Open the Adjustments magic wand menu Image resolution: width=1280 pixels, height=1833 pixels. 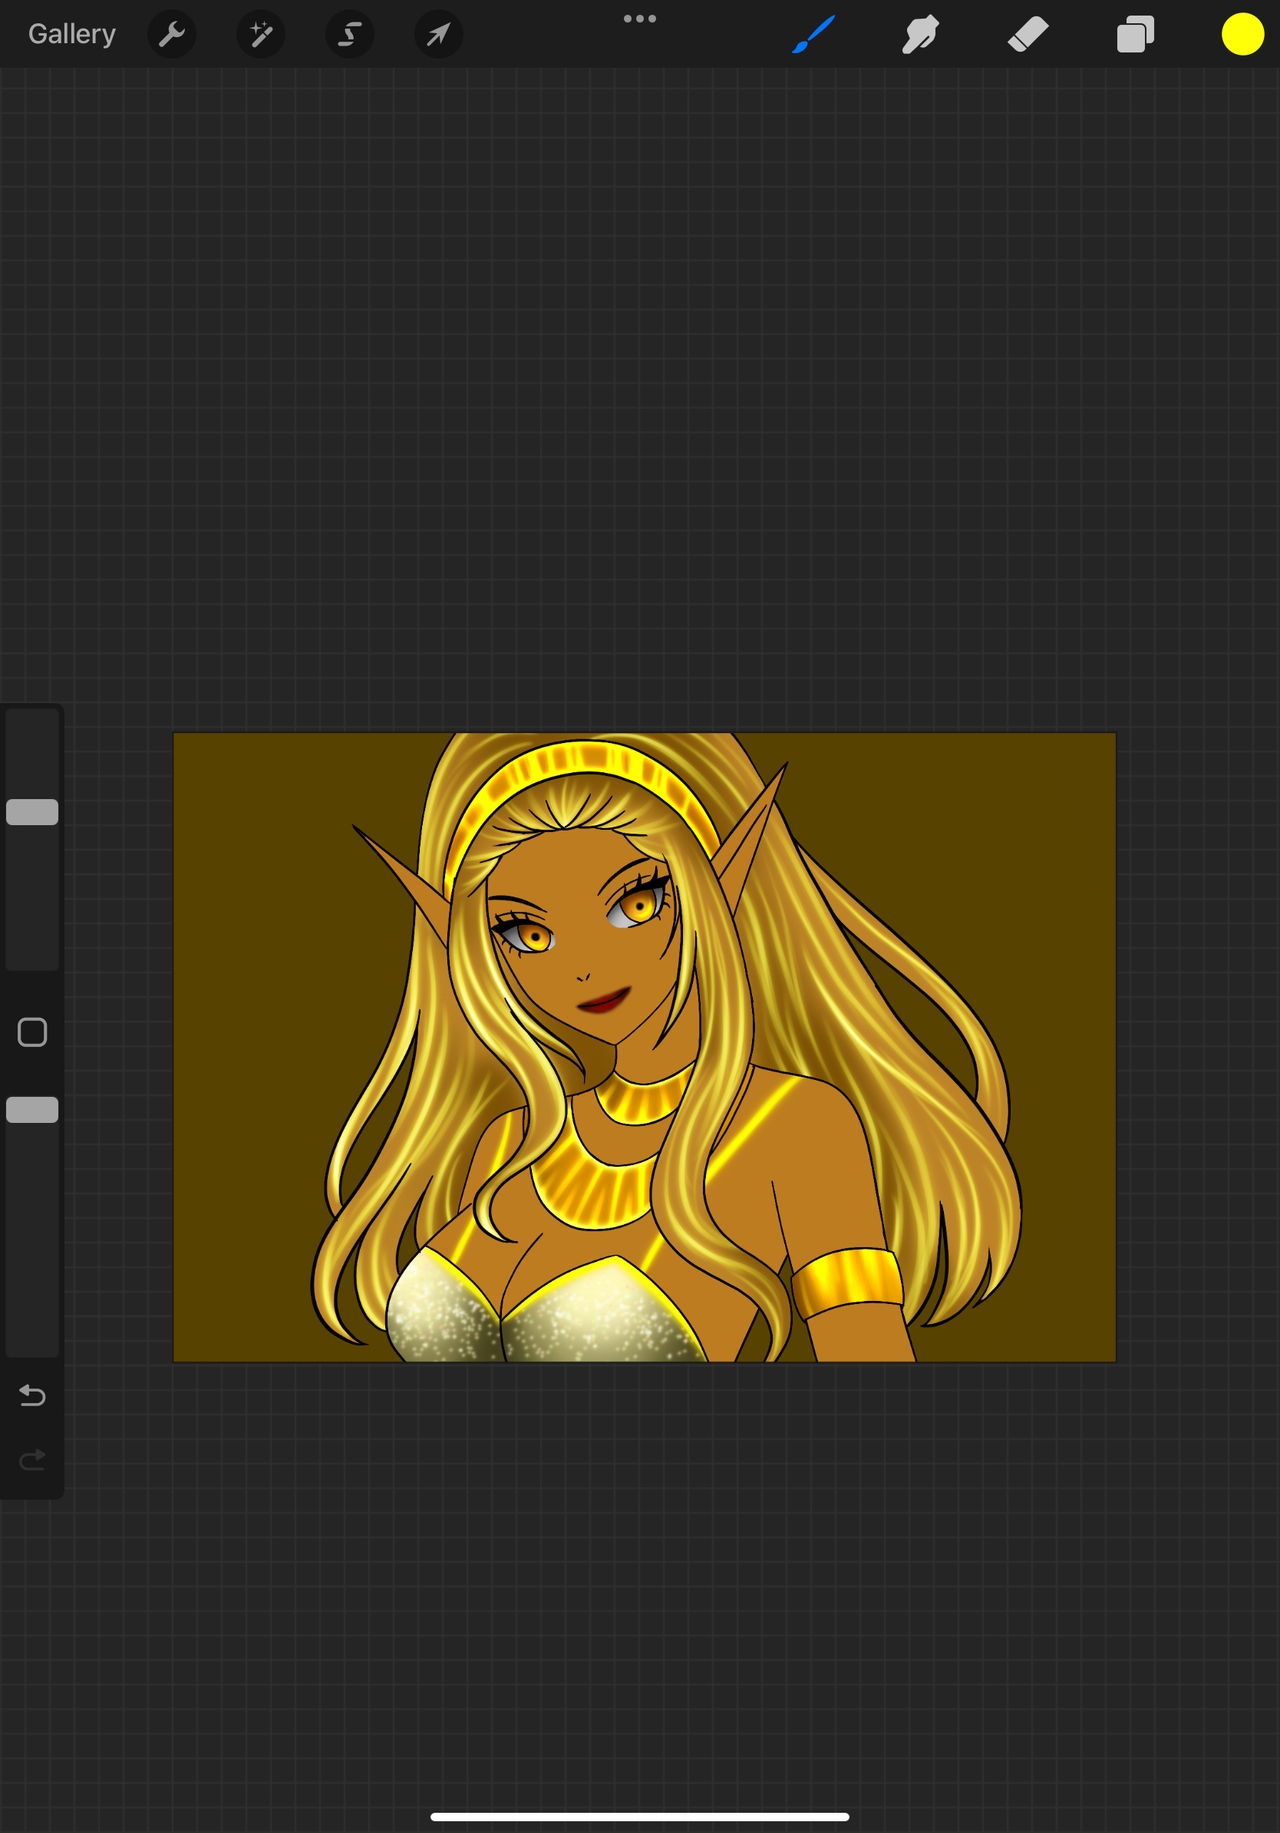[x=261, y=35]
